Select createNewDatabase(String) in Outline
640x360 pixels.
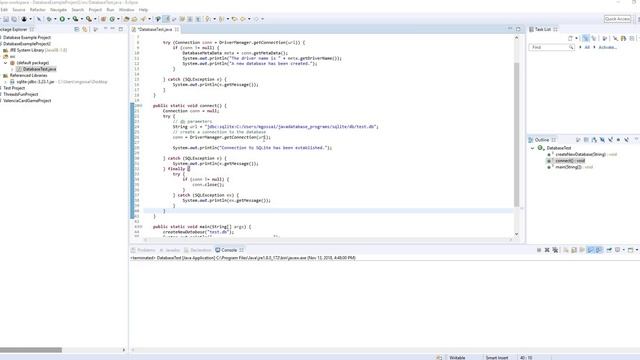(580, 154)
